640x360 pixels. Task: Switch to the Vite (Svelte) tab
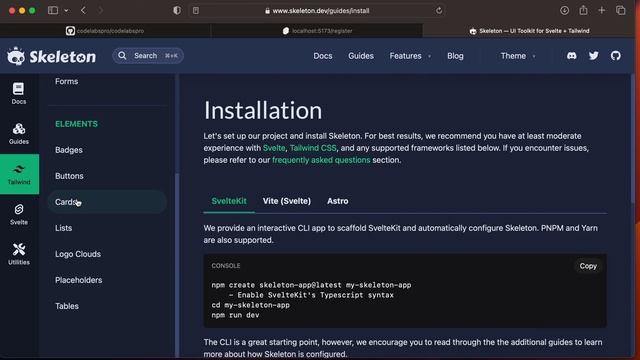(287, 201)
